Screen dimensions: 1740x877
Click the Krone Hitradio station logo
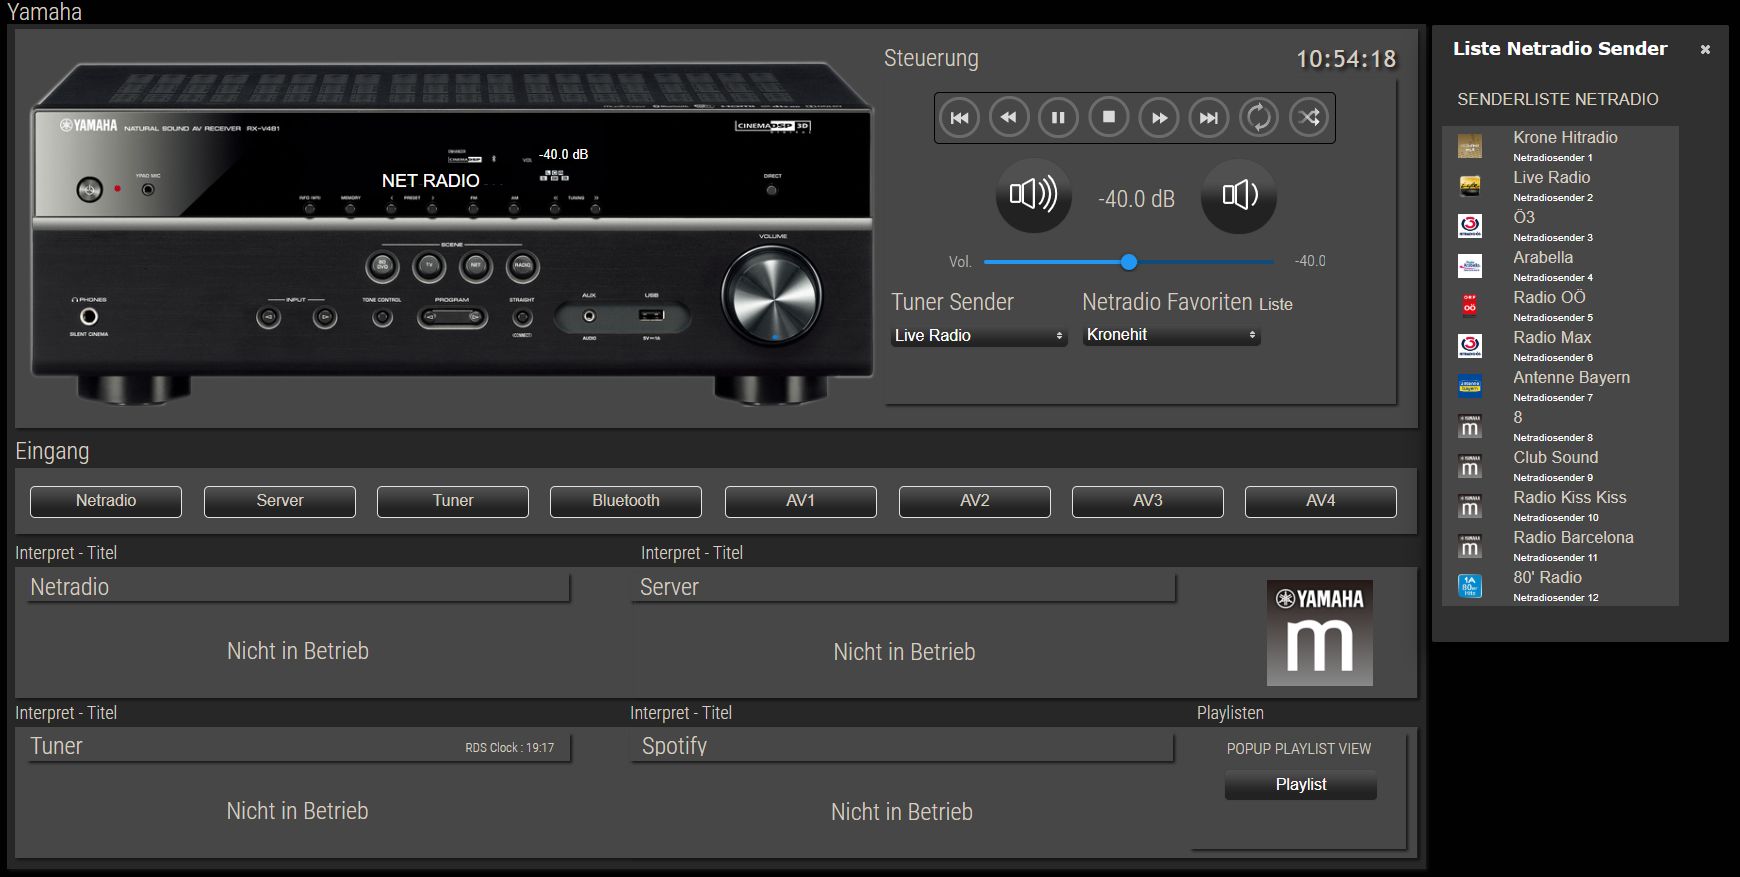[1470, 146]
